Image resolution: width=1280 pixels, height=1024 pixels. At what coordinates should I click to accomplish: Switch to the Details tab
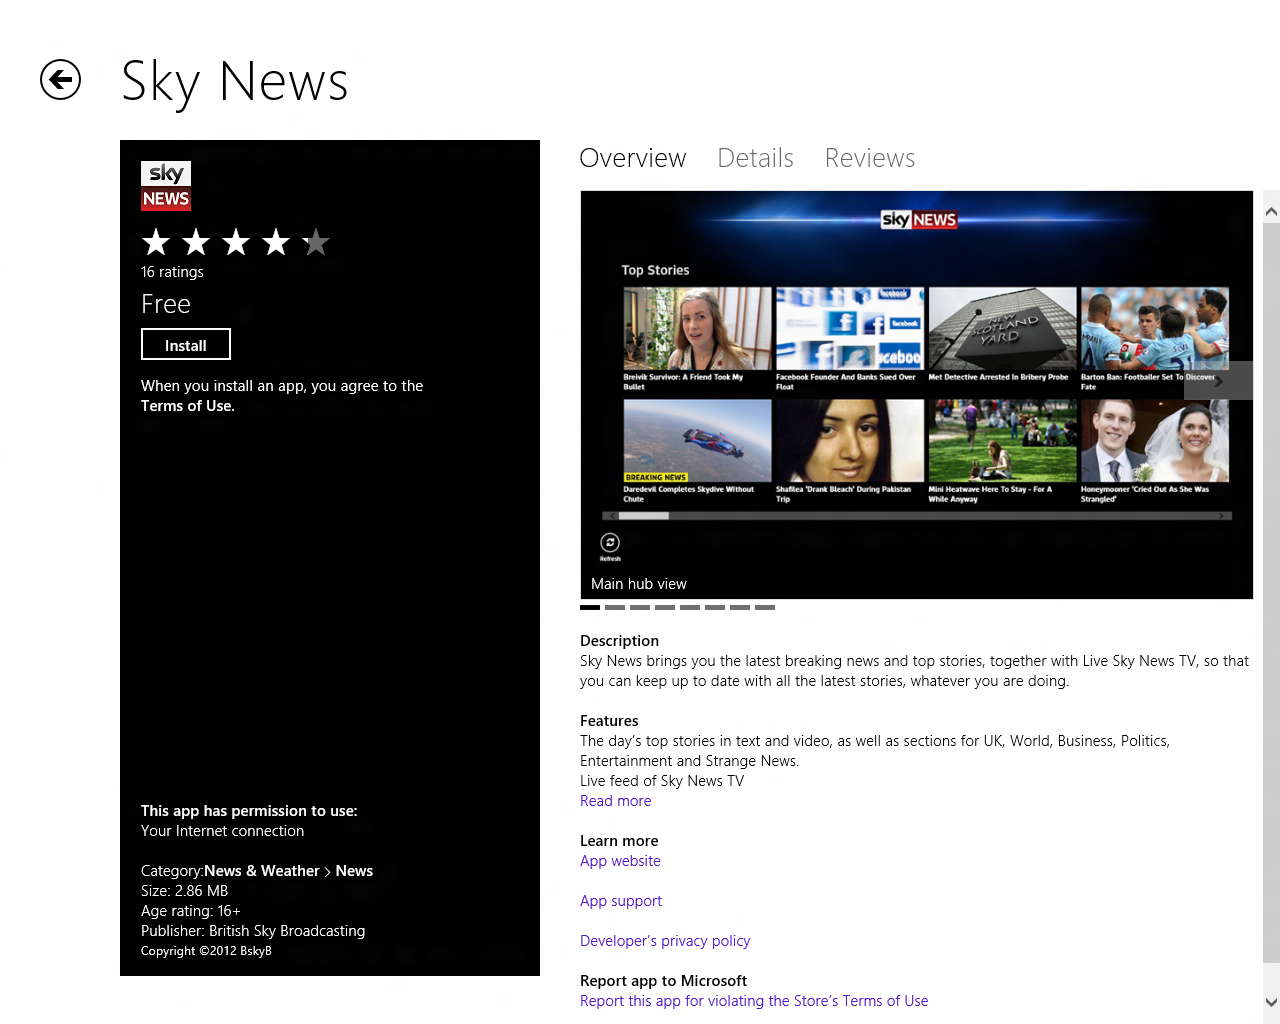pyautogui.click(x=755, y=158)
